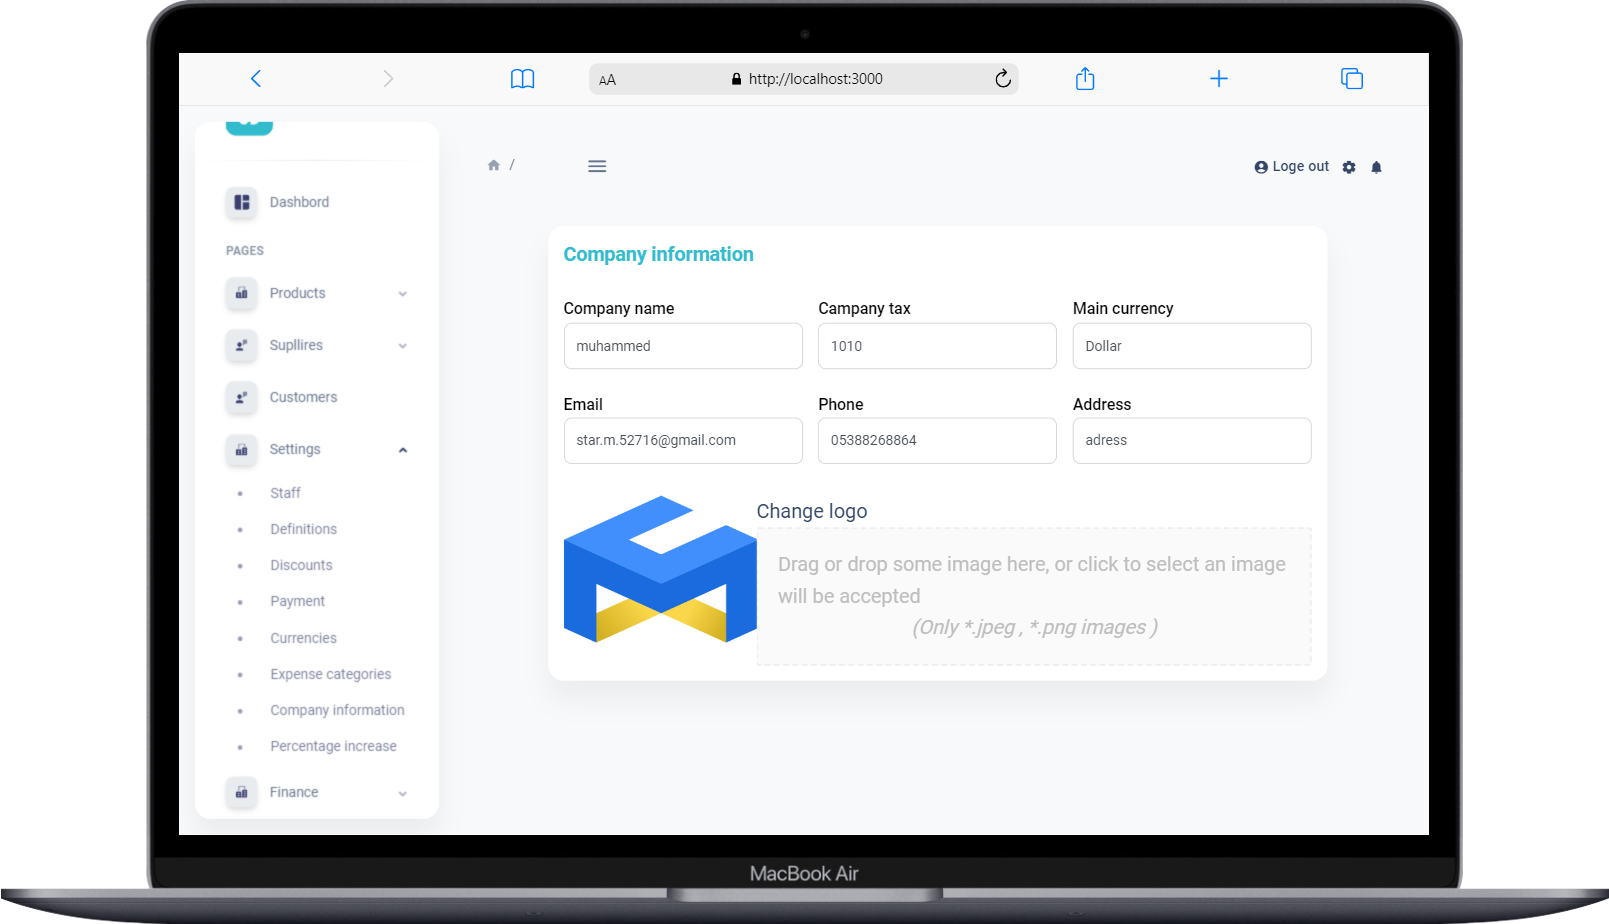
Task: Open Settings via its sidebar icon
Action: [241, 449]
